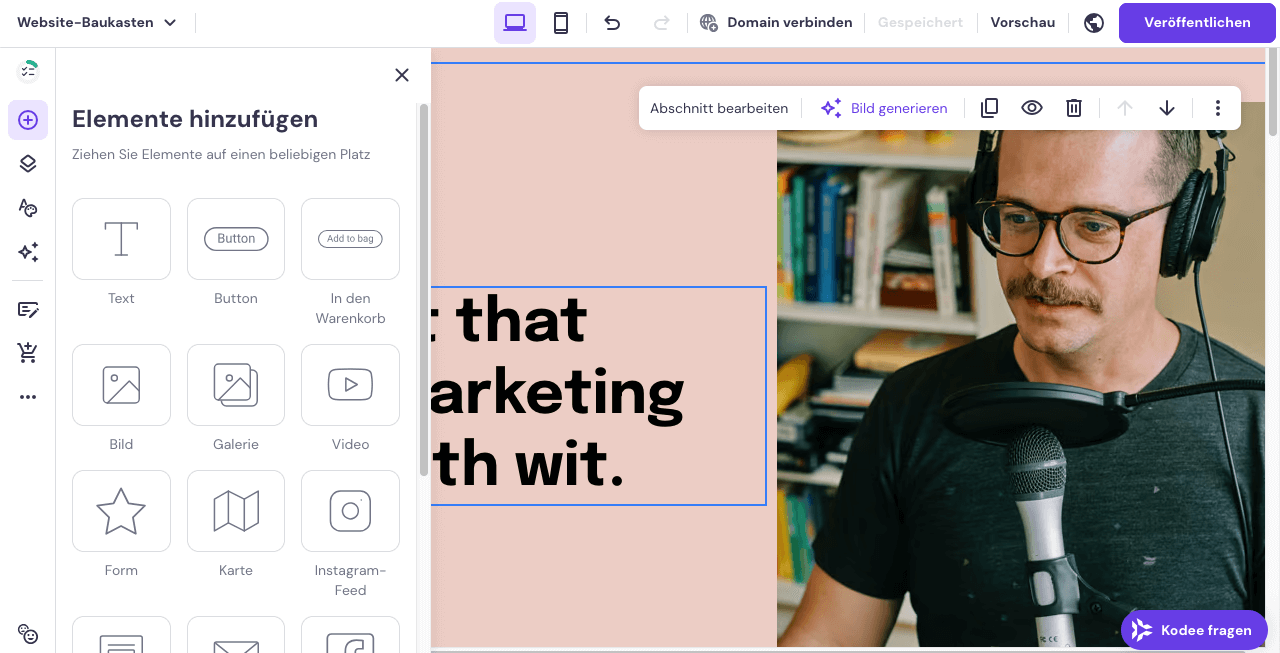
Task: Click Abschnitt bearbeiten
Action: (x=719, y=108)
